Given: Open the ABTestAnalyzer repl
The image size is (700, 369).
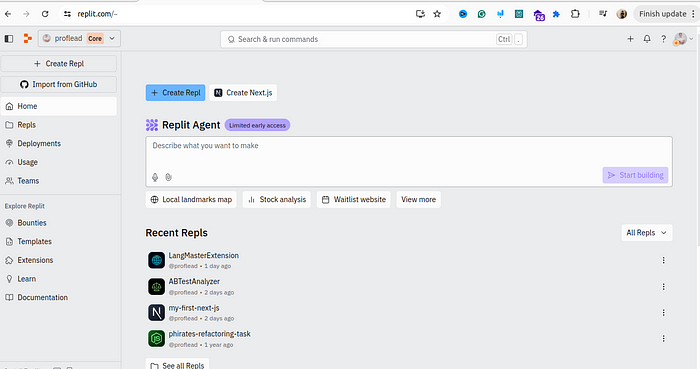Looking at the screenshot, I should tap(194, 282).
